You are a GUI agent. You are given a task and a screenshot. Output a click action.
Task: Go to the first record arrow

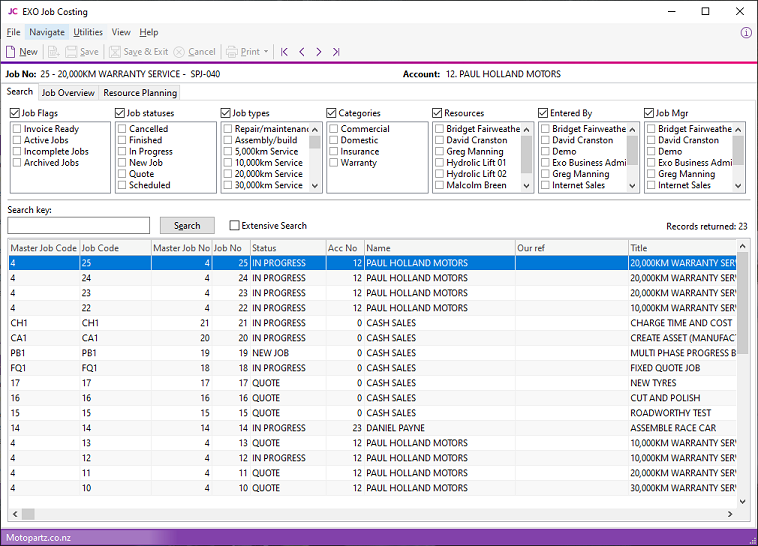coord(285,52)
